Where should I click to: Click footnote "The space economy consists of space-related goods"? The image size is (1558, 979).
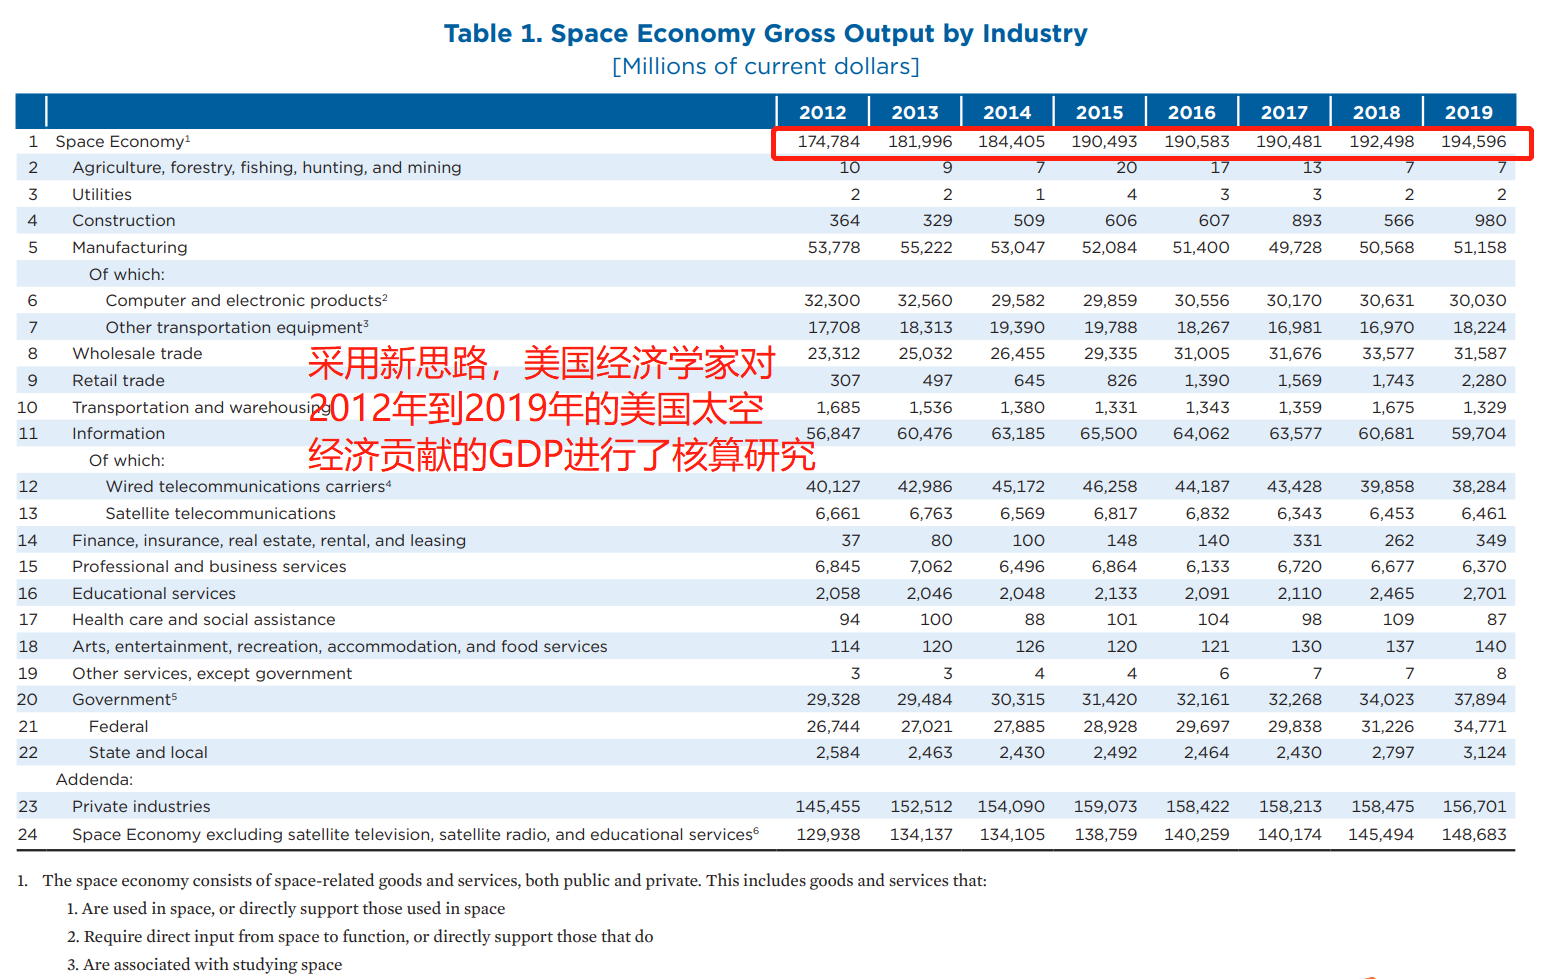point(514,881)
